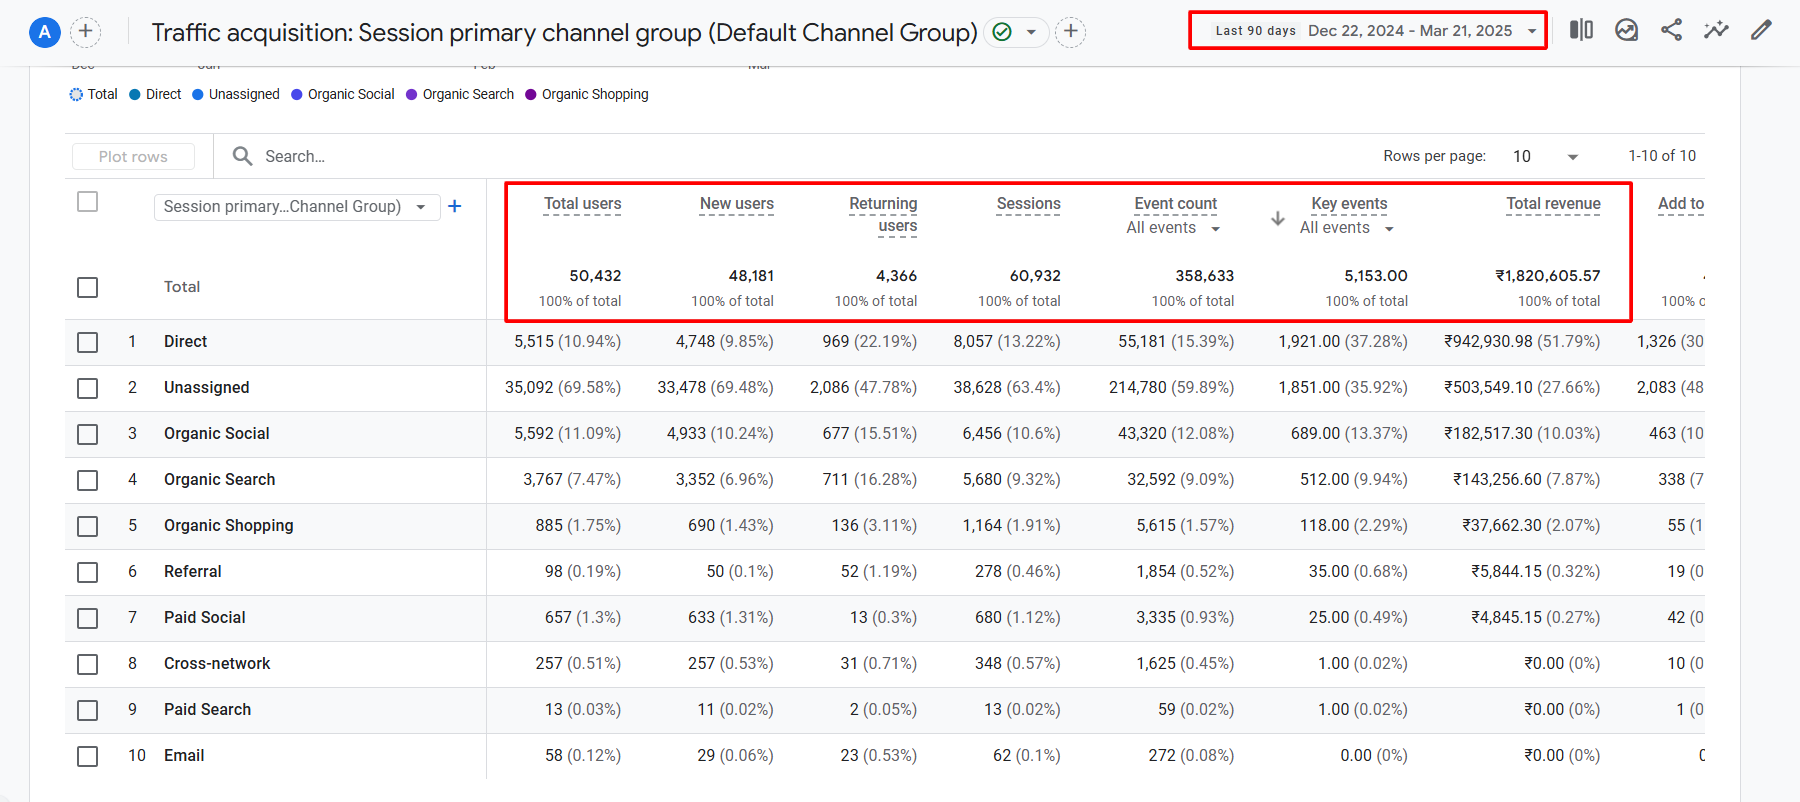1800x802 pixels.
Task: Sort by the Total revenue column header
Action: coord(1553,204)
